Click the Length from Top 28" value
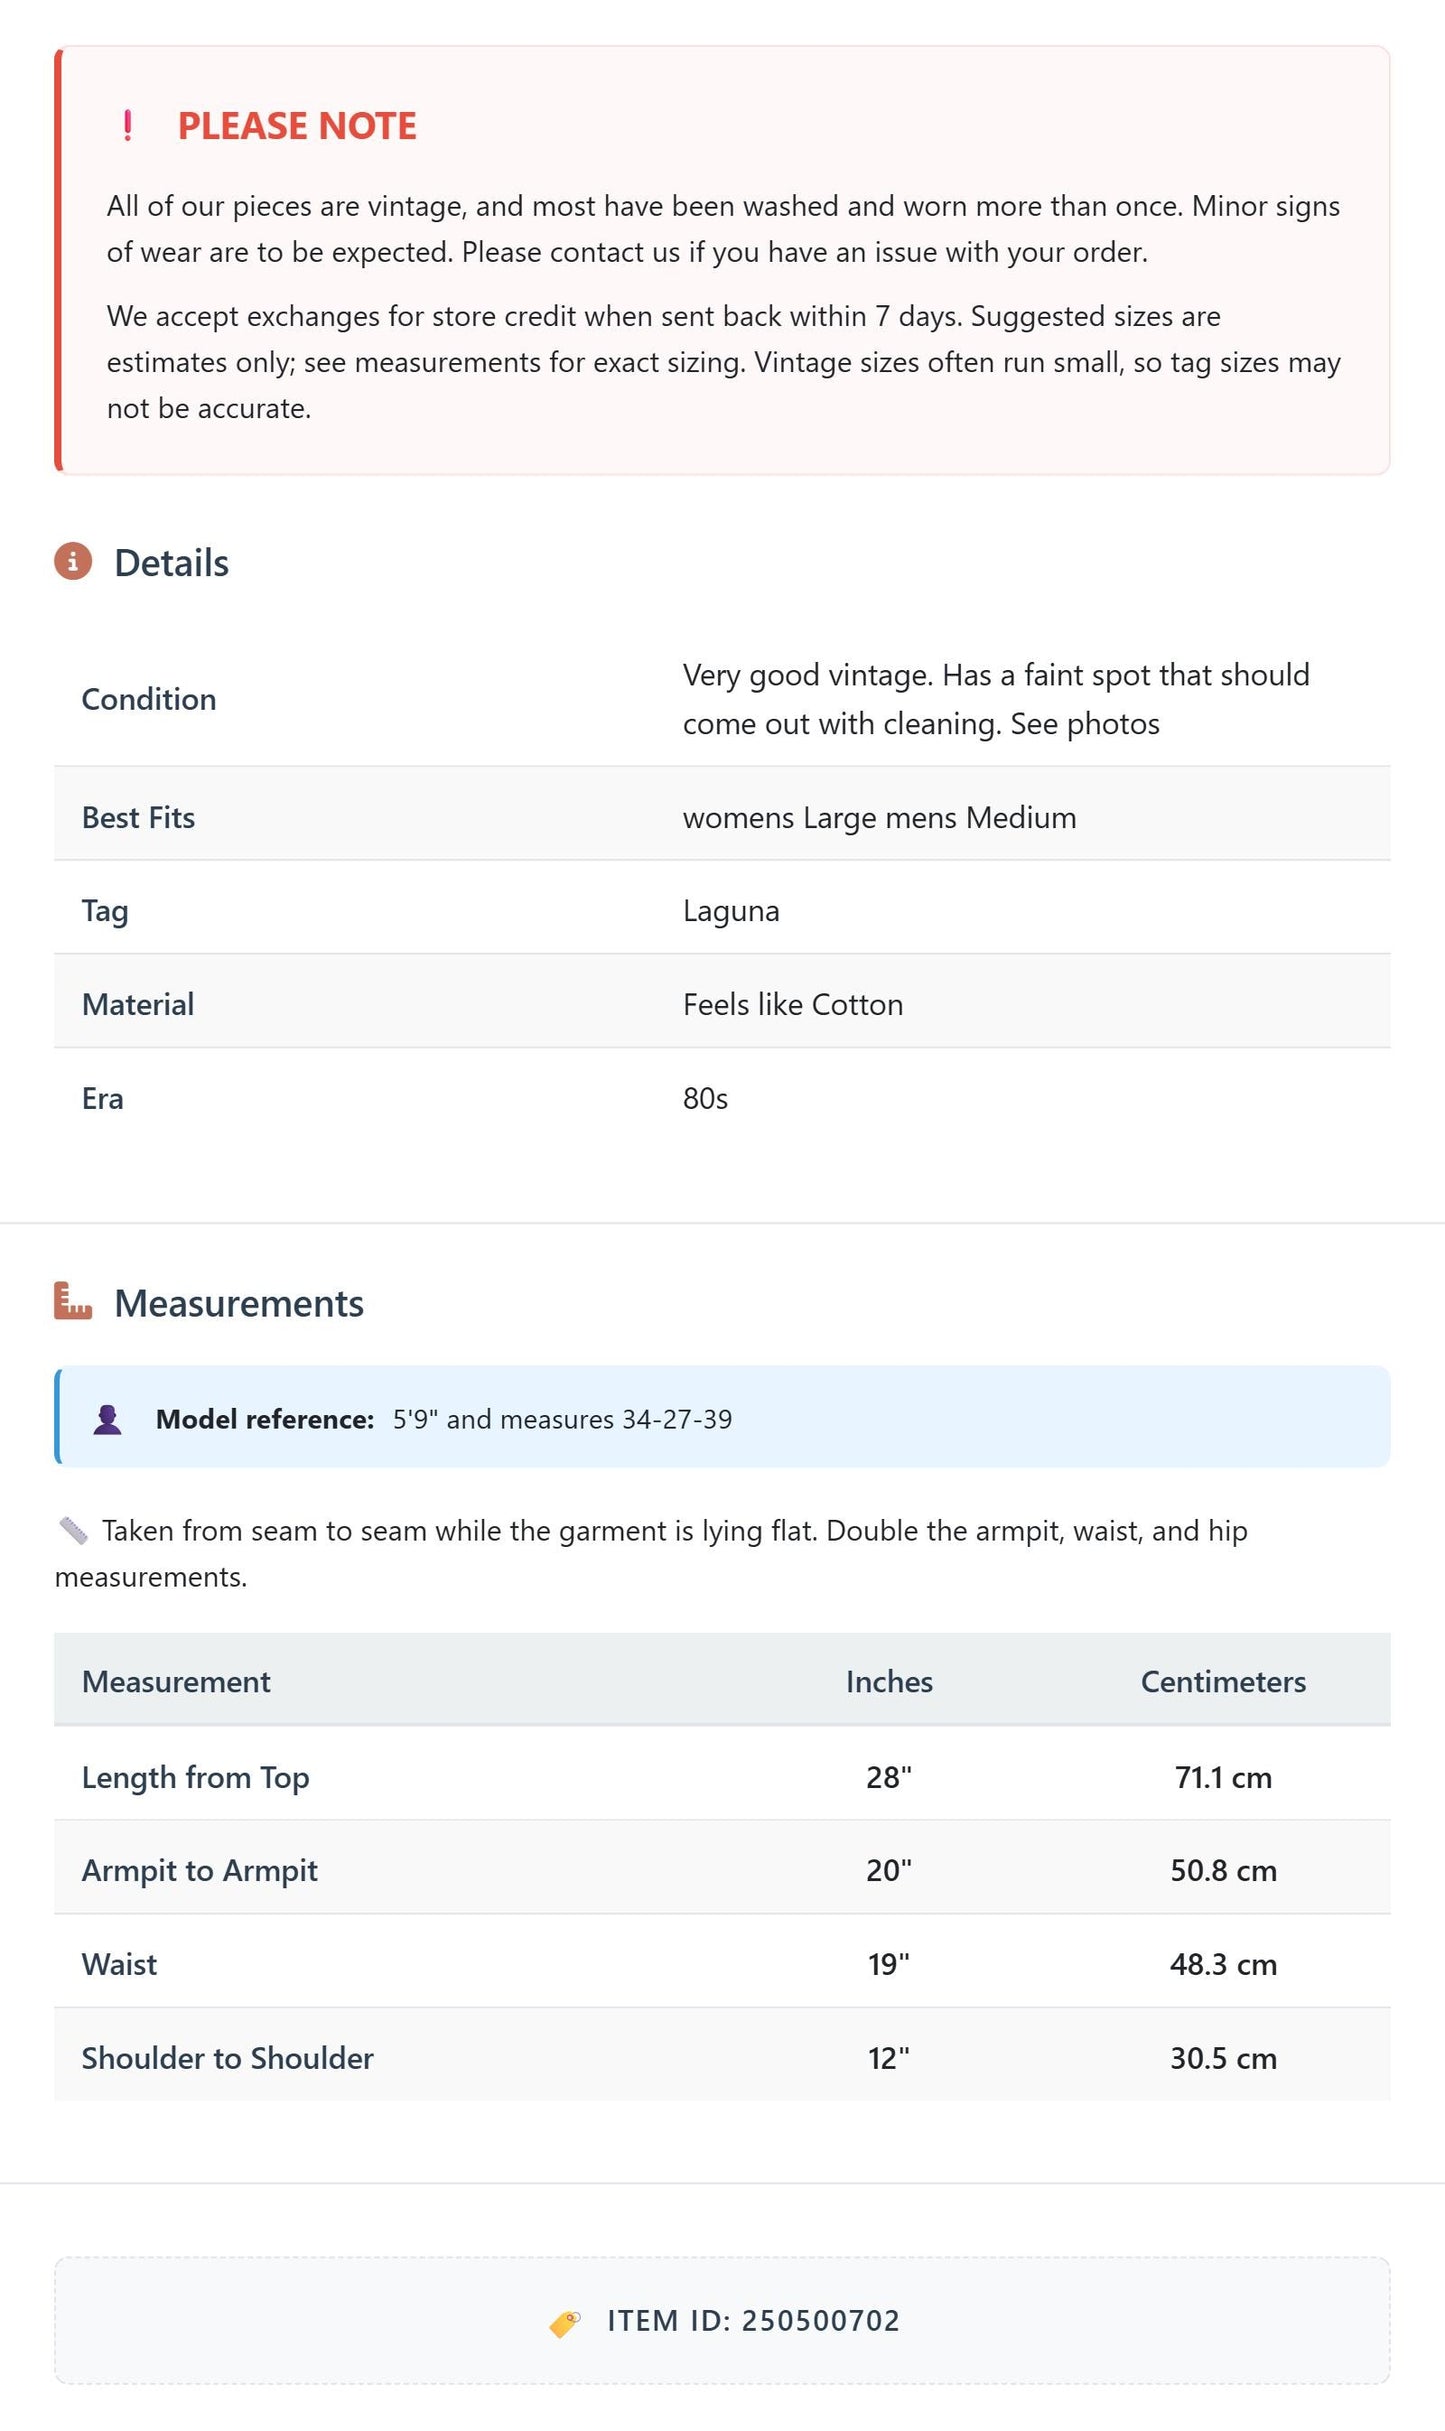 click(x=889, y=1777)
